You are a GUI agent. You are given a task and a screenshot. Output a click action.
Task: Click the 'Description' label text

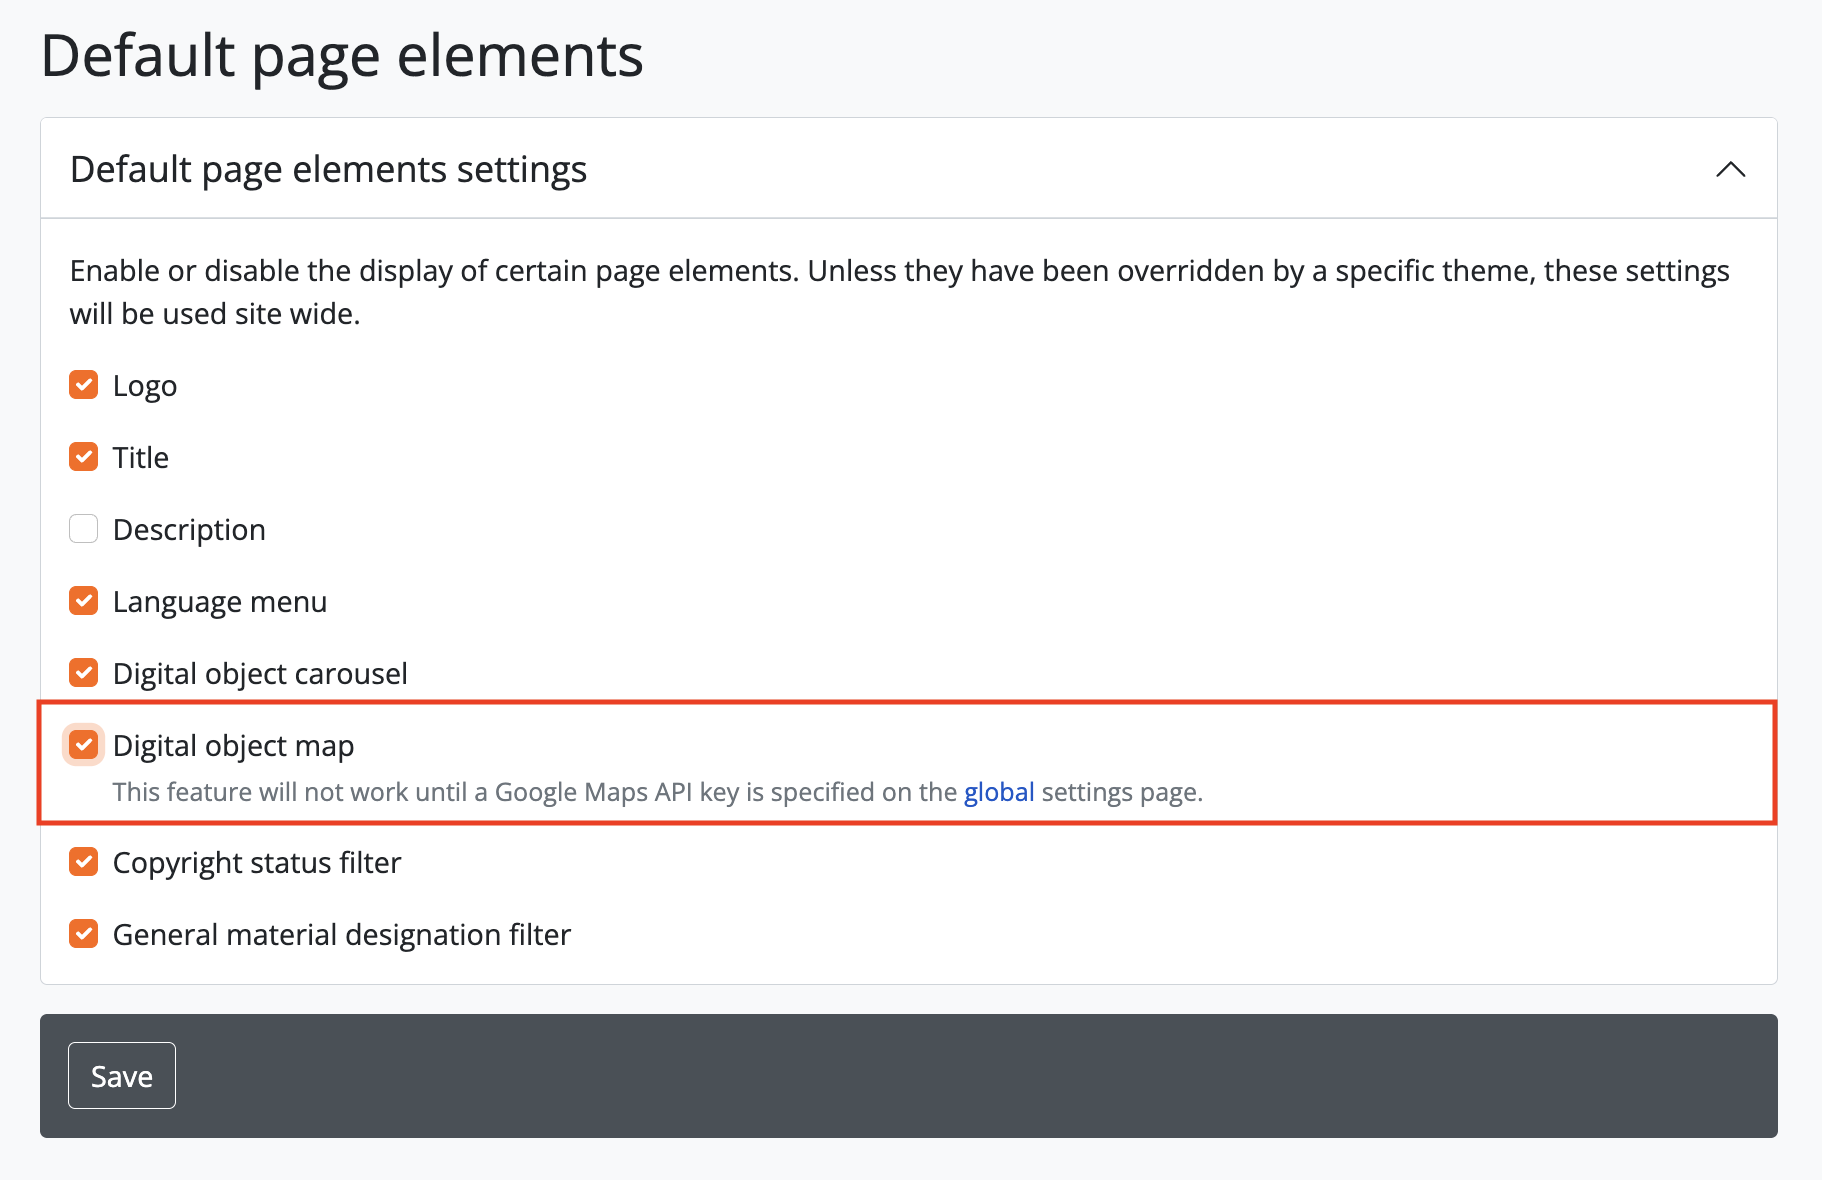click(189, 530)
